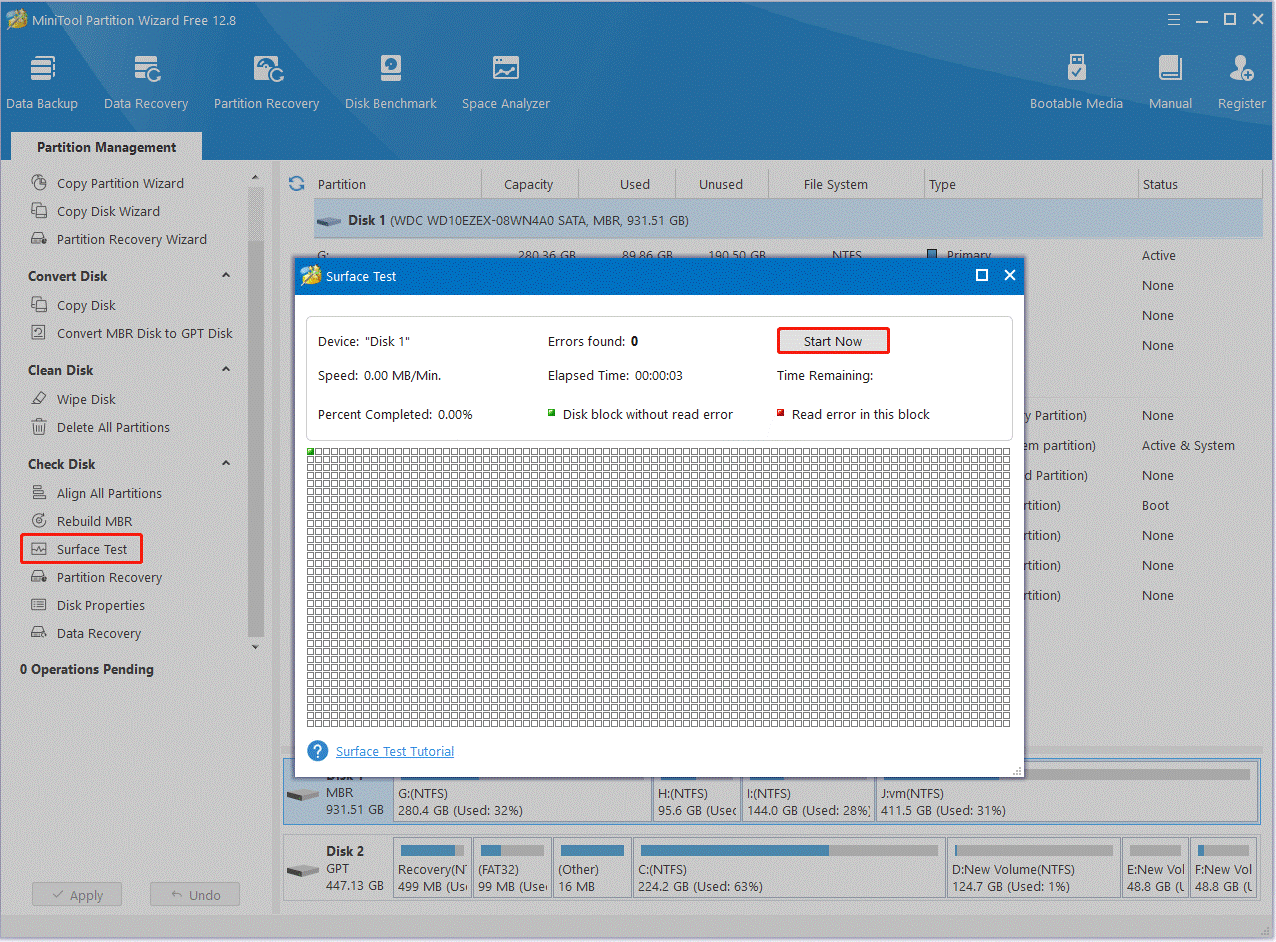Click Start Now to begin surface test
Image resolution: width=1276 pixels, height=942 pixels.
point(833,340)
